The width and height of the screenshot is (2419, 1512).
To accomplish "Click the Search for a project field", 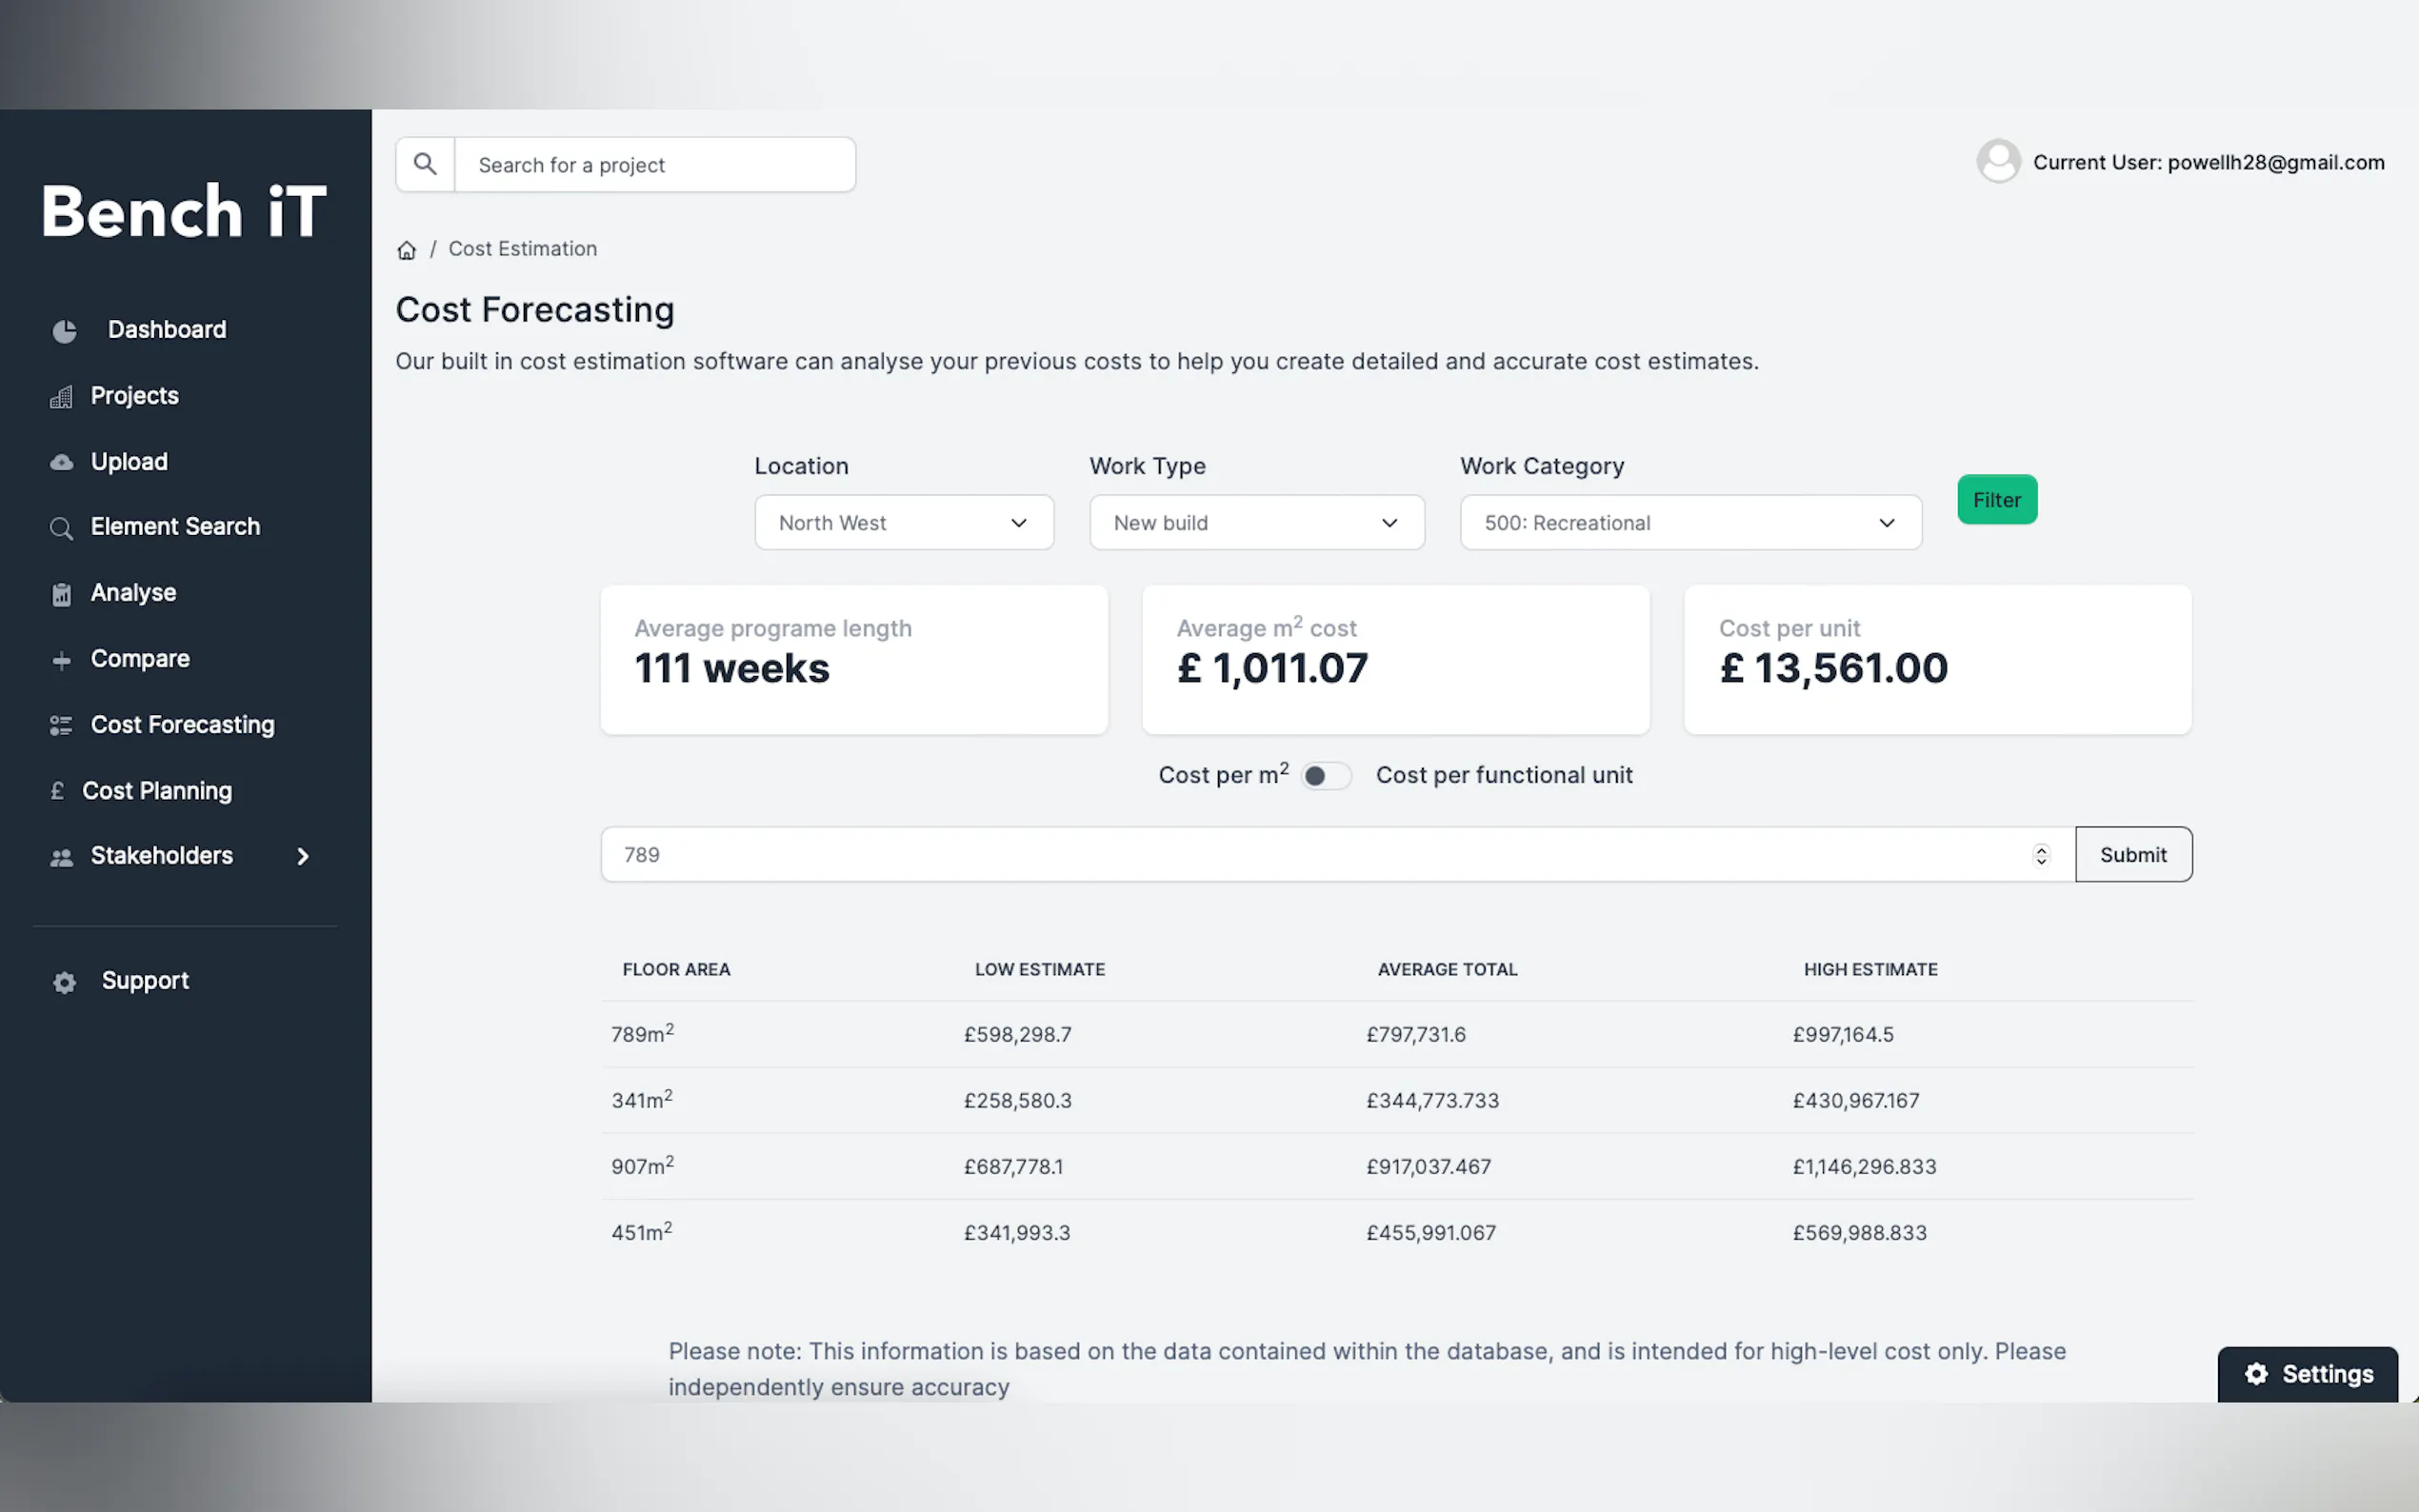I will click(655, 165).
